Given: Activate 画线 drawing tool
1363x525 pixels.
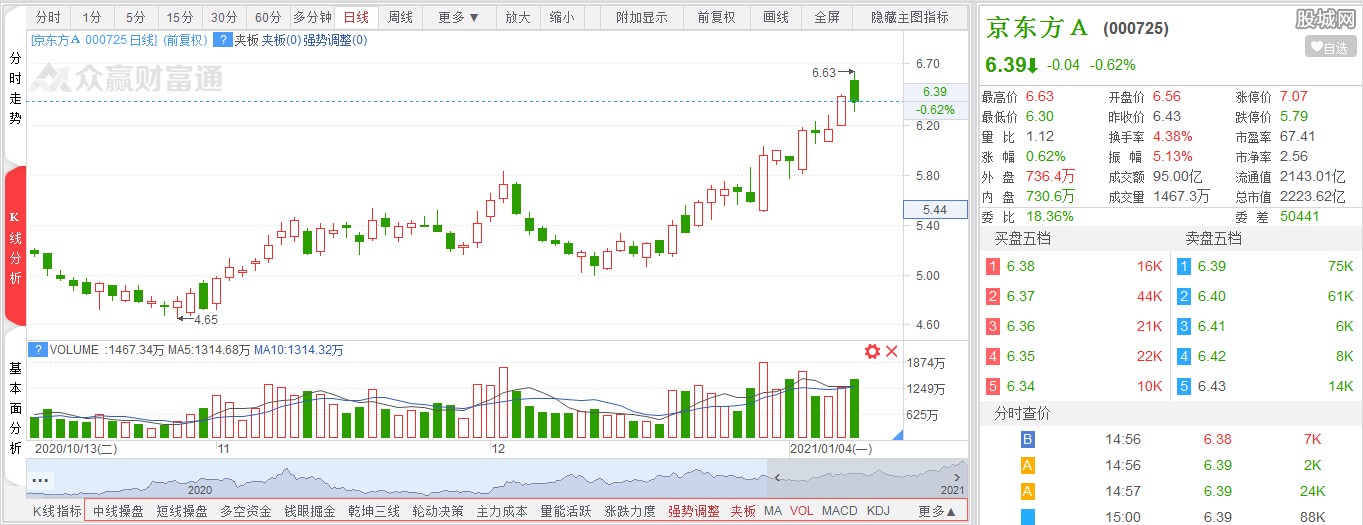Looking at the screenshot, I should click(x=776, y=17).
